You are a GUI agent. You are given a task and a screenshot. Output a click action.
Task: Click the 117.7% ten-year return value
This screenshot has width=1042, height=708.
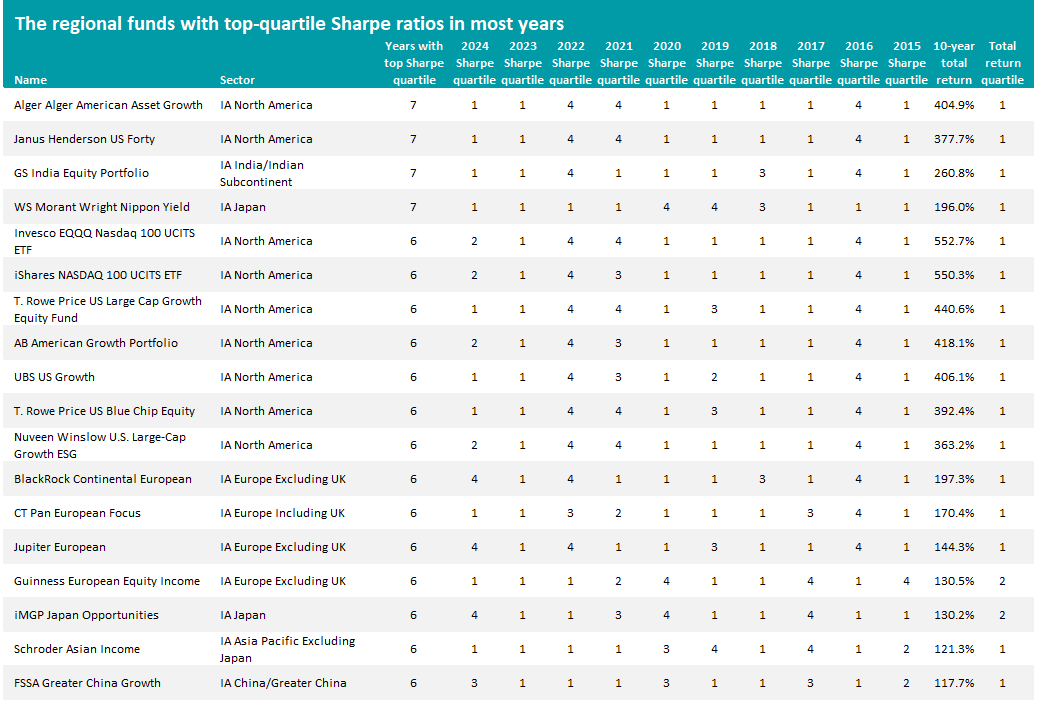[954, 683]
